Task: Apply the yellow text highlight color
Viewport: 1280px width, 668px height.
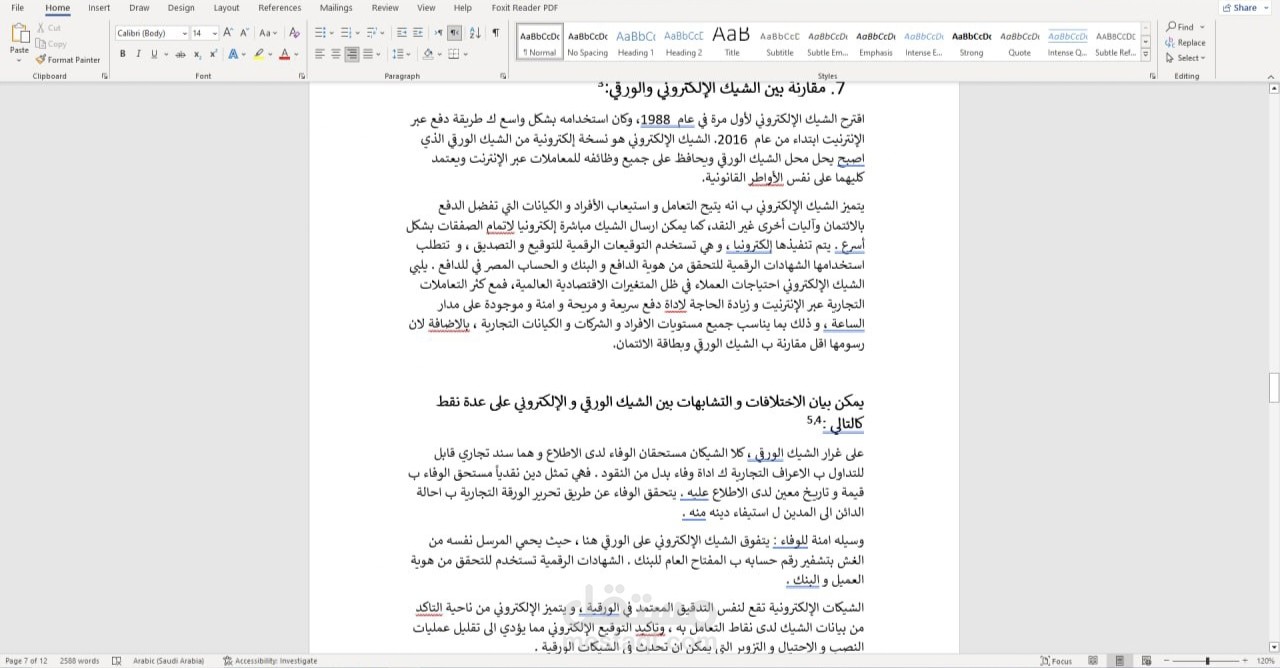Action: click(259, 54)
